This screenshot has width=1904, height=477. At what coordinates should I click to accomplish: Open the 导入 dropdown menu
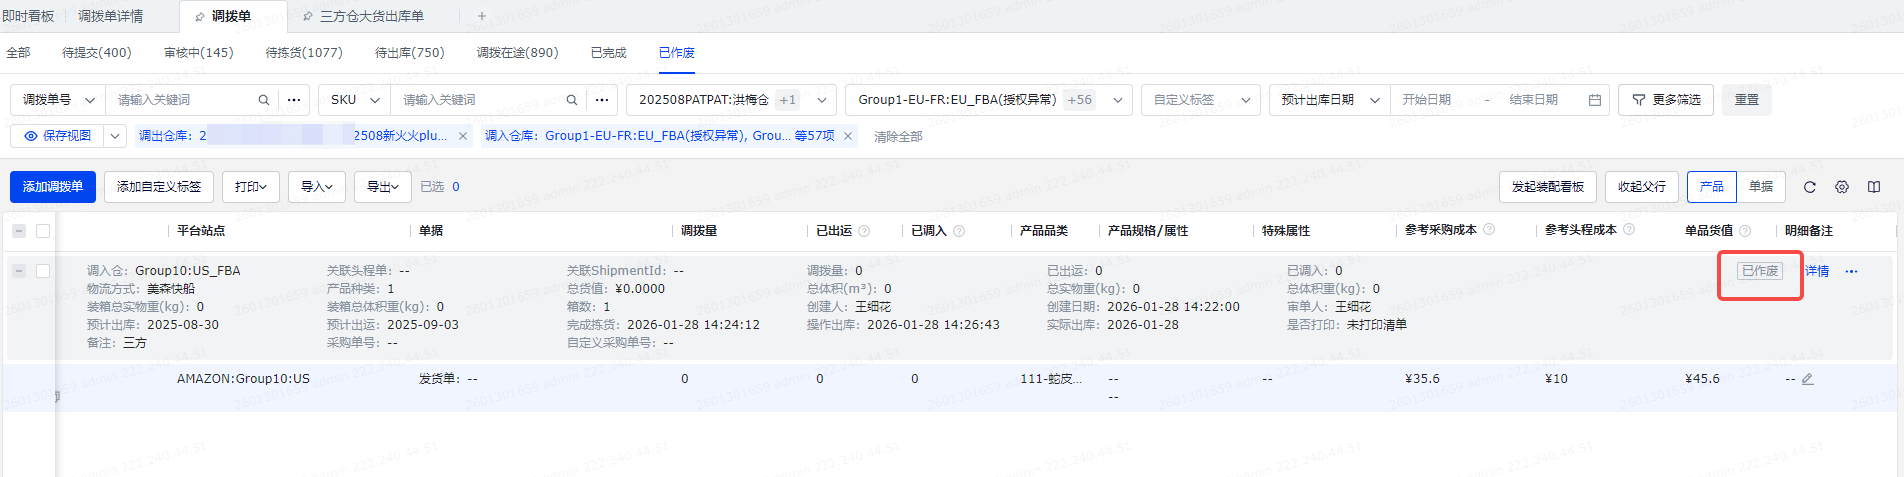click(x=317, y=187)
